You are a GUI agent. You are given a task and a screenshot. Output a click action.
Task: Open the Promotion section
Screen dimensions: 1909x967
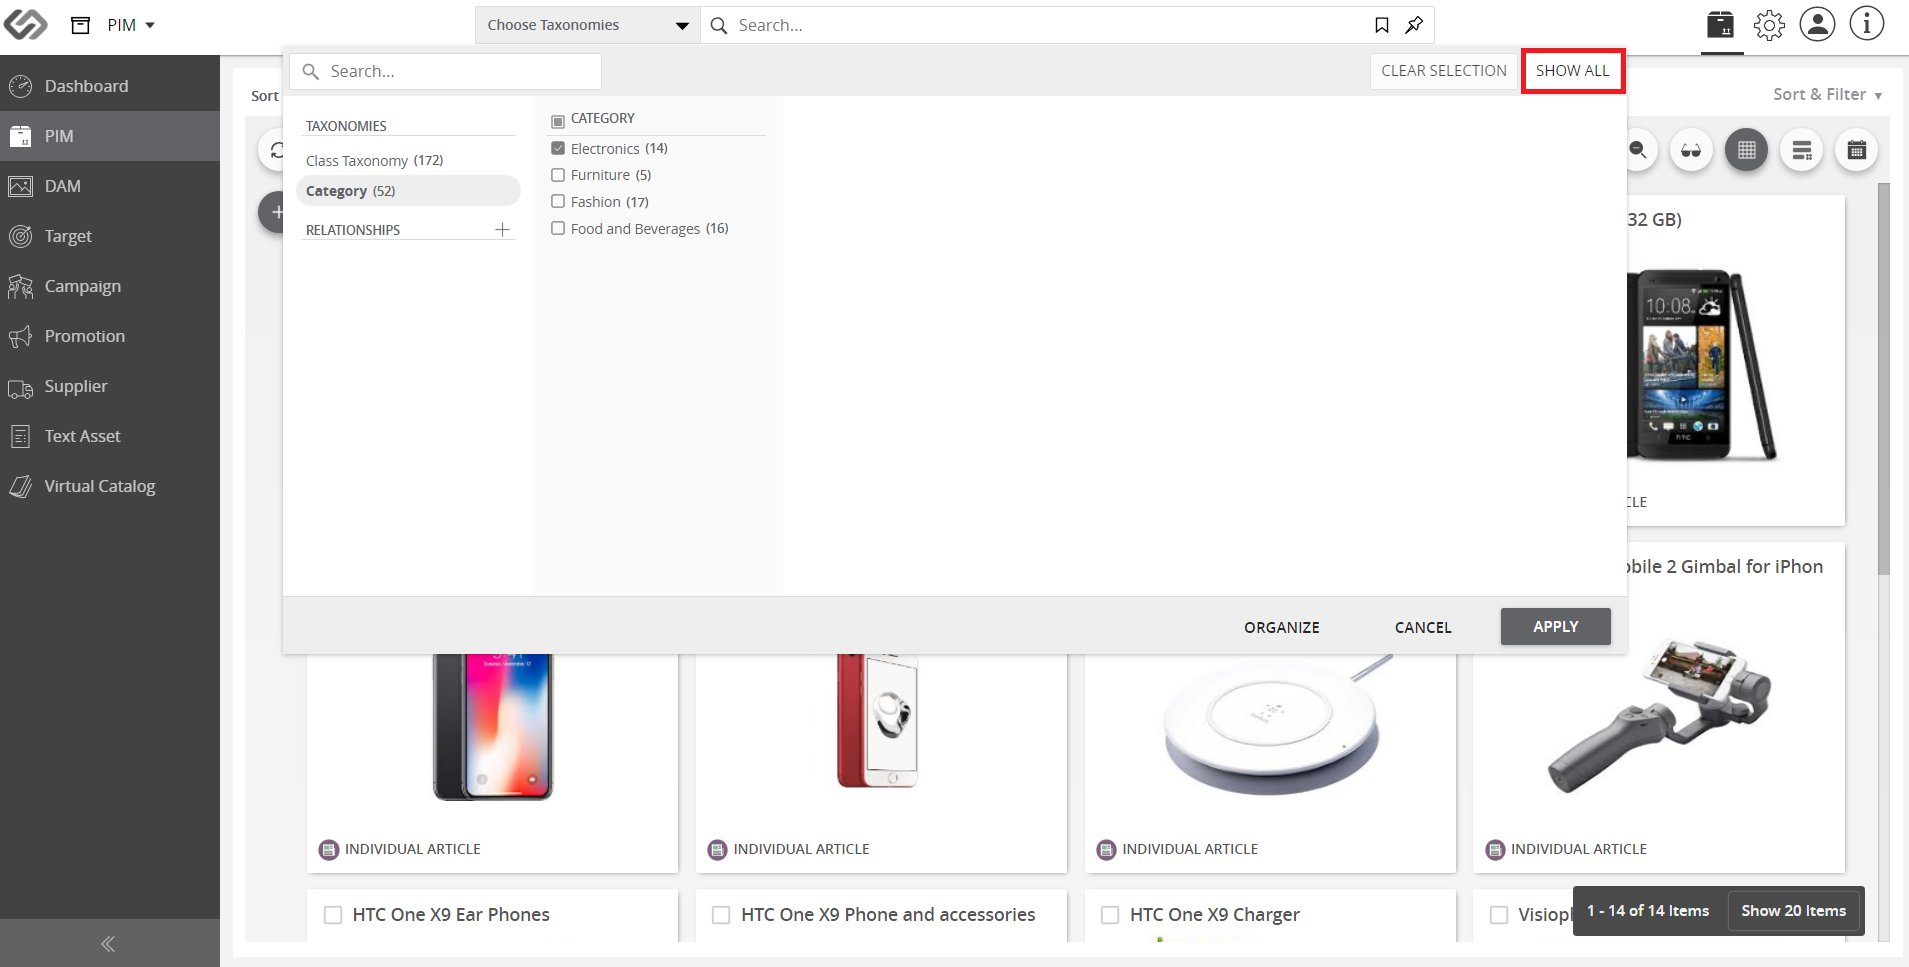[110, 336]
